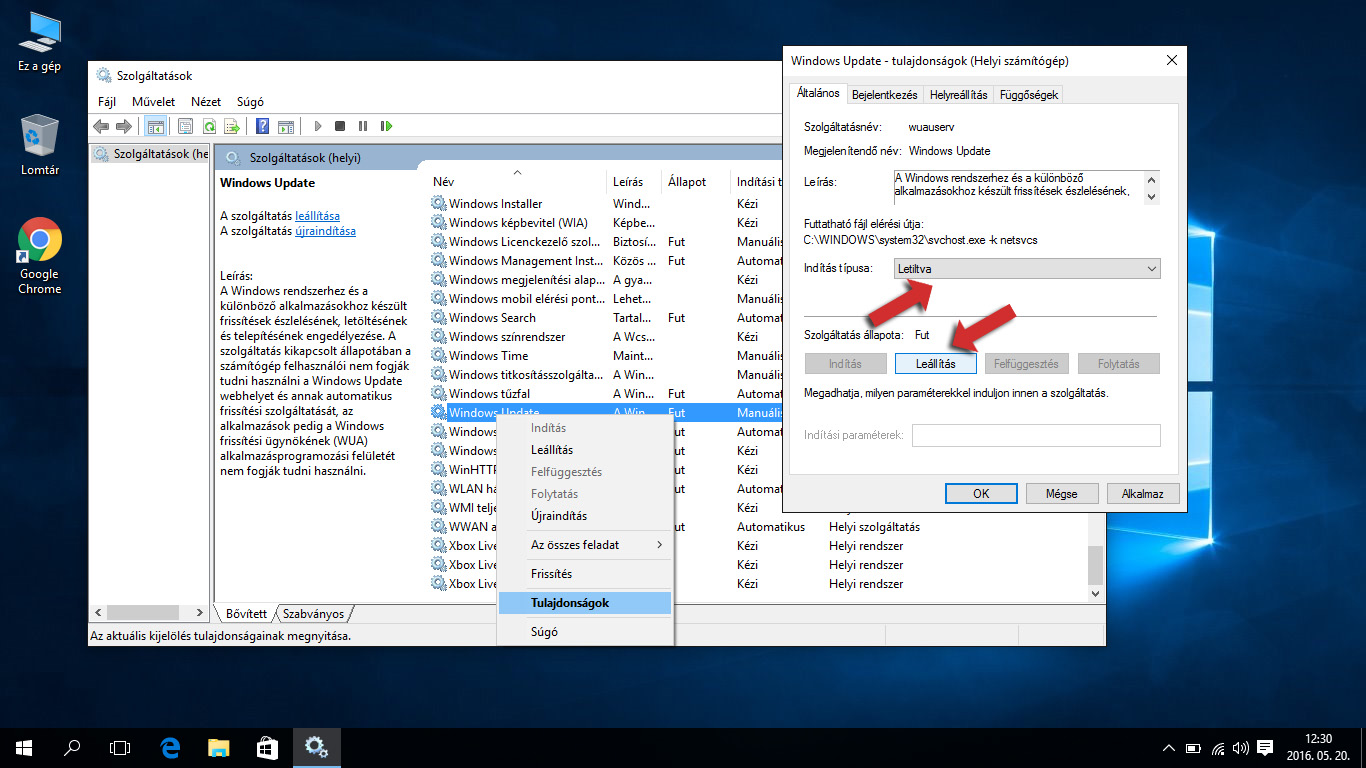The image size is (1366, 768).
Task: Confirm the dialog with the OK button
Action: point(981,494)
